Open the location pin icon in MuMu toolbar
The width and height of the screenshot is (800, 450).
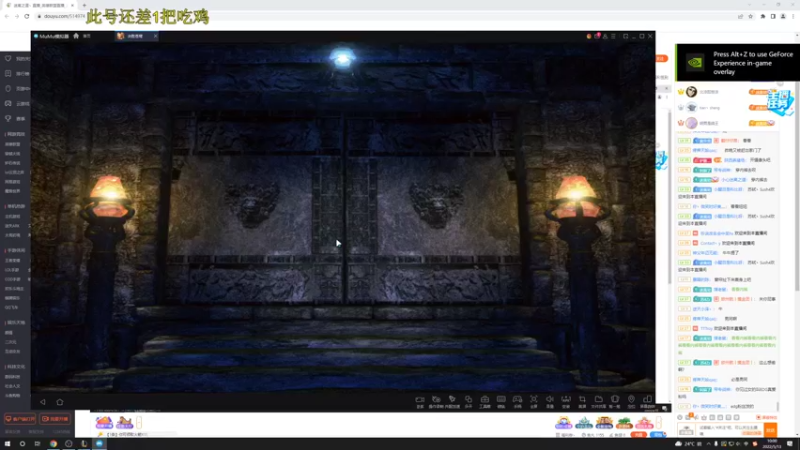pyautogui.click(x=631, y=401)
